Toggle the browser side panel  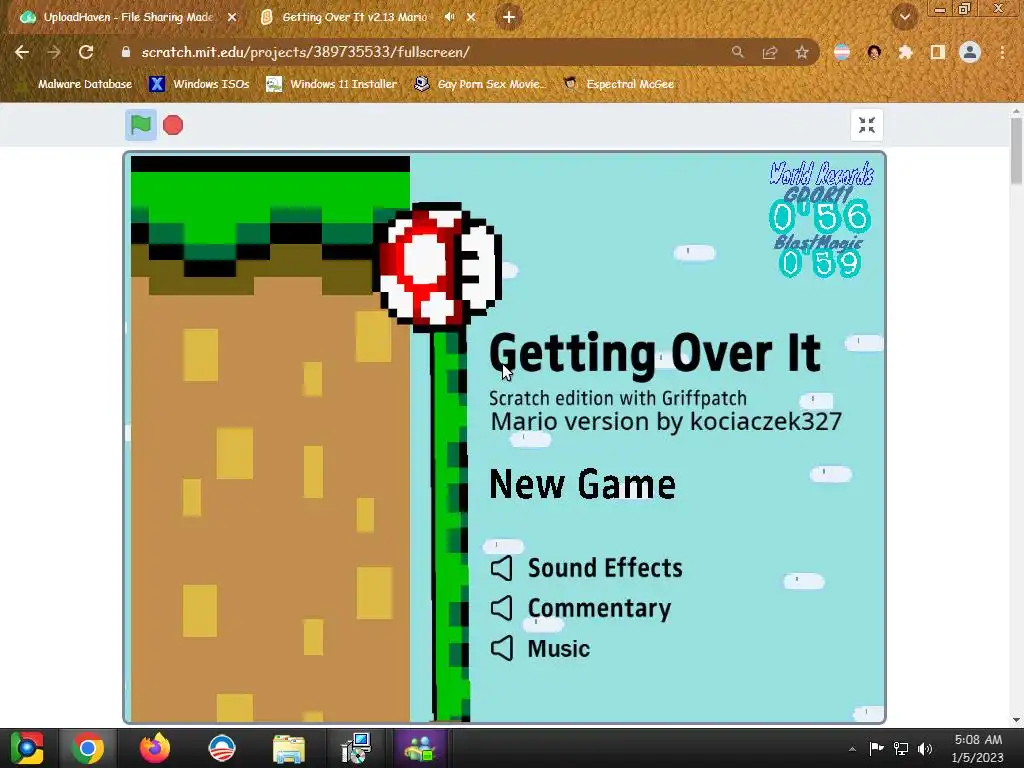(x=938, y=52)
